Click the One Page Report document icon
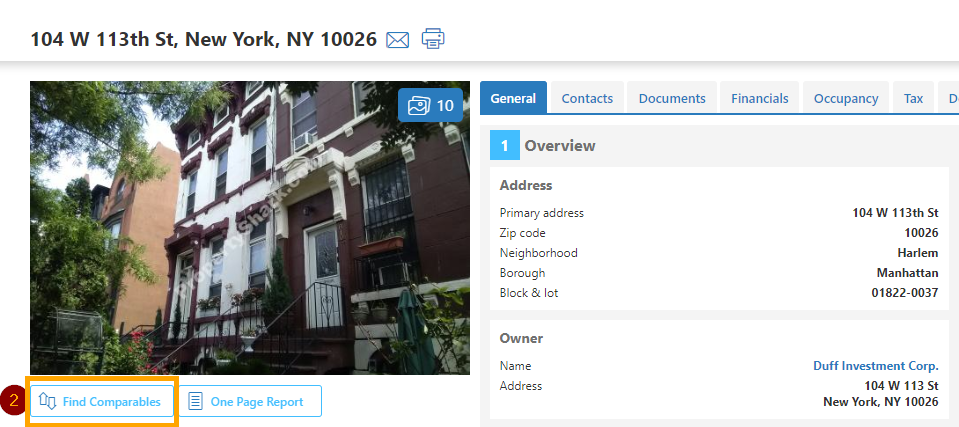The height and width of the screenshot is (427, 959). [x=195, y=402]
